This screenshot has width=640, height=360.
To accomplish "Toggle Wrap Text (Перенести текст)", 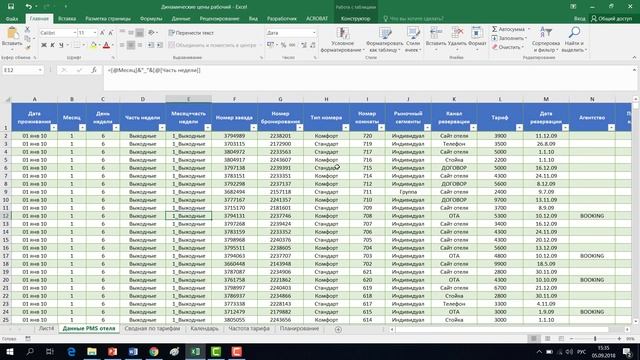I will coord(191,33).
